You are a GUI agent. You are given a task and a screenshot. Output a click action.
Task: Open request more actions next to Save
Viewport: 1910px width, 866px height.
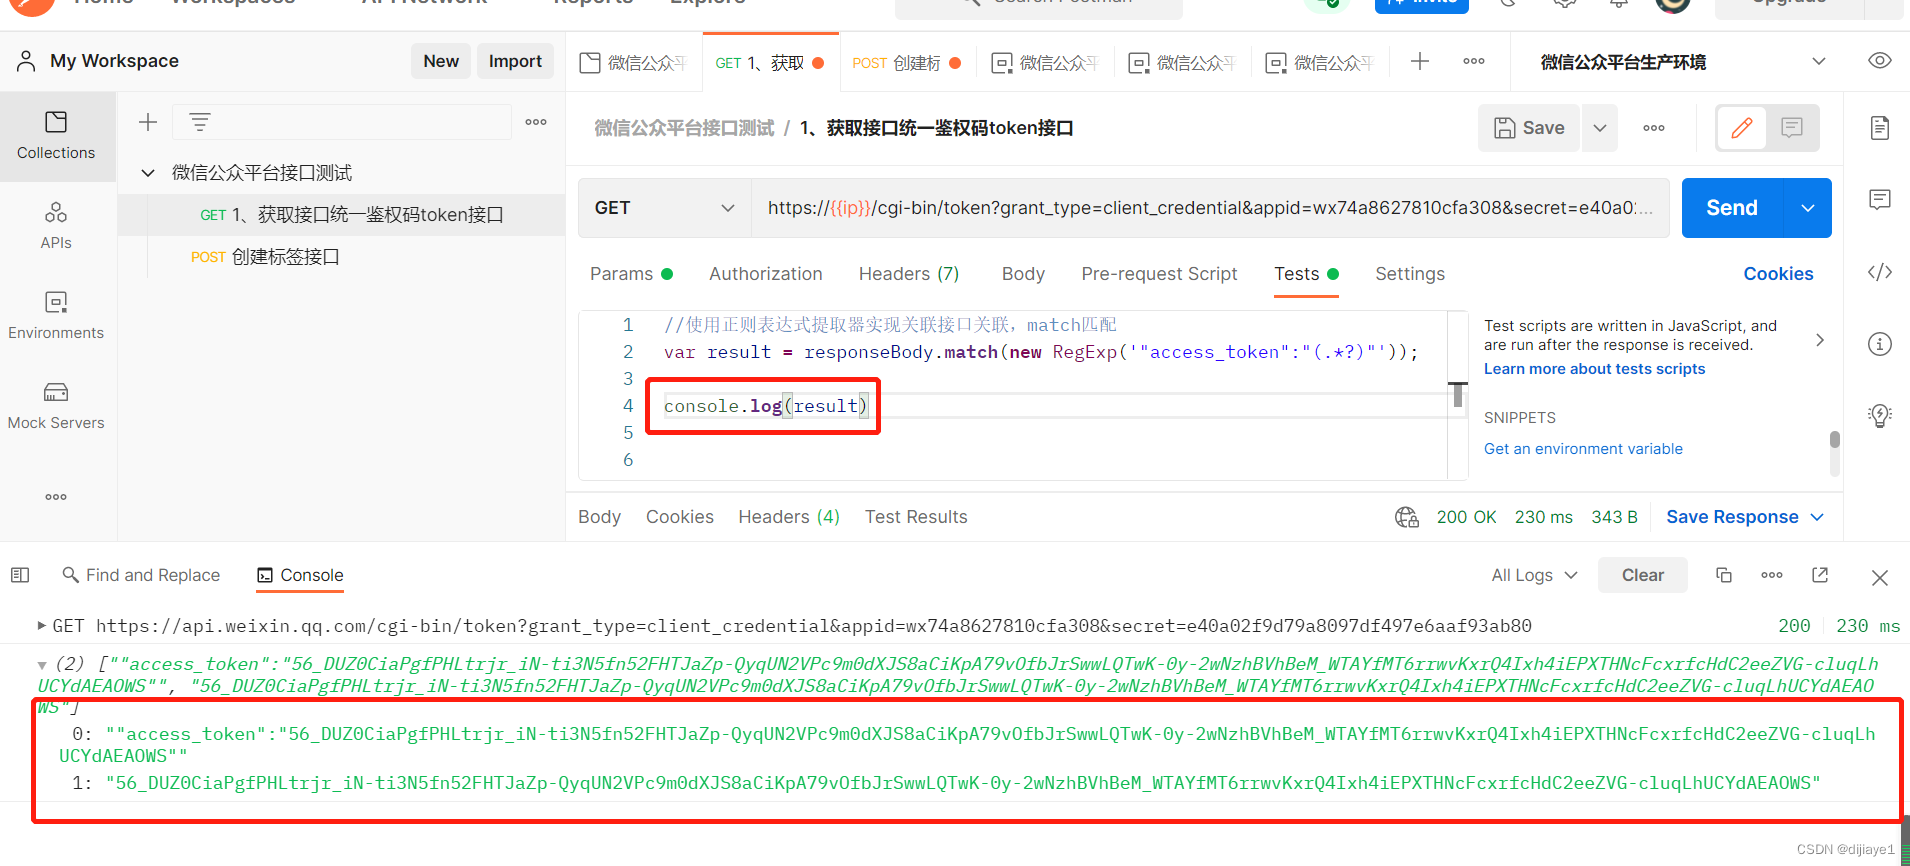(x=1654, y=128)
